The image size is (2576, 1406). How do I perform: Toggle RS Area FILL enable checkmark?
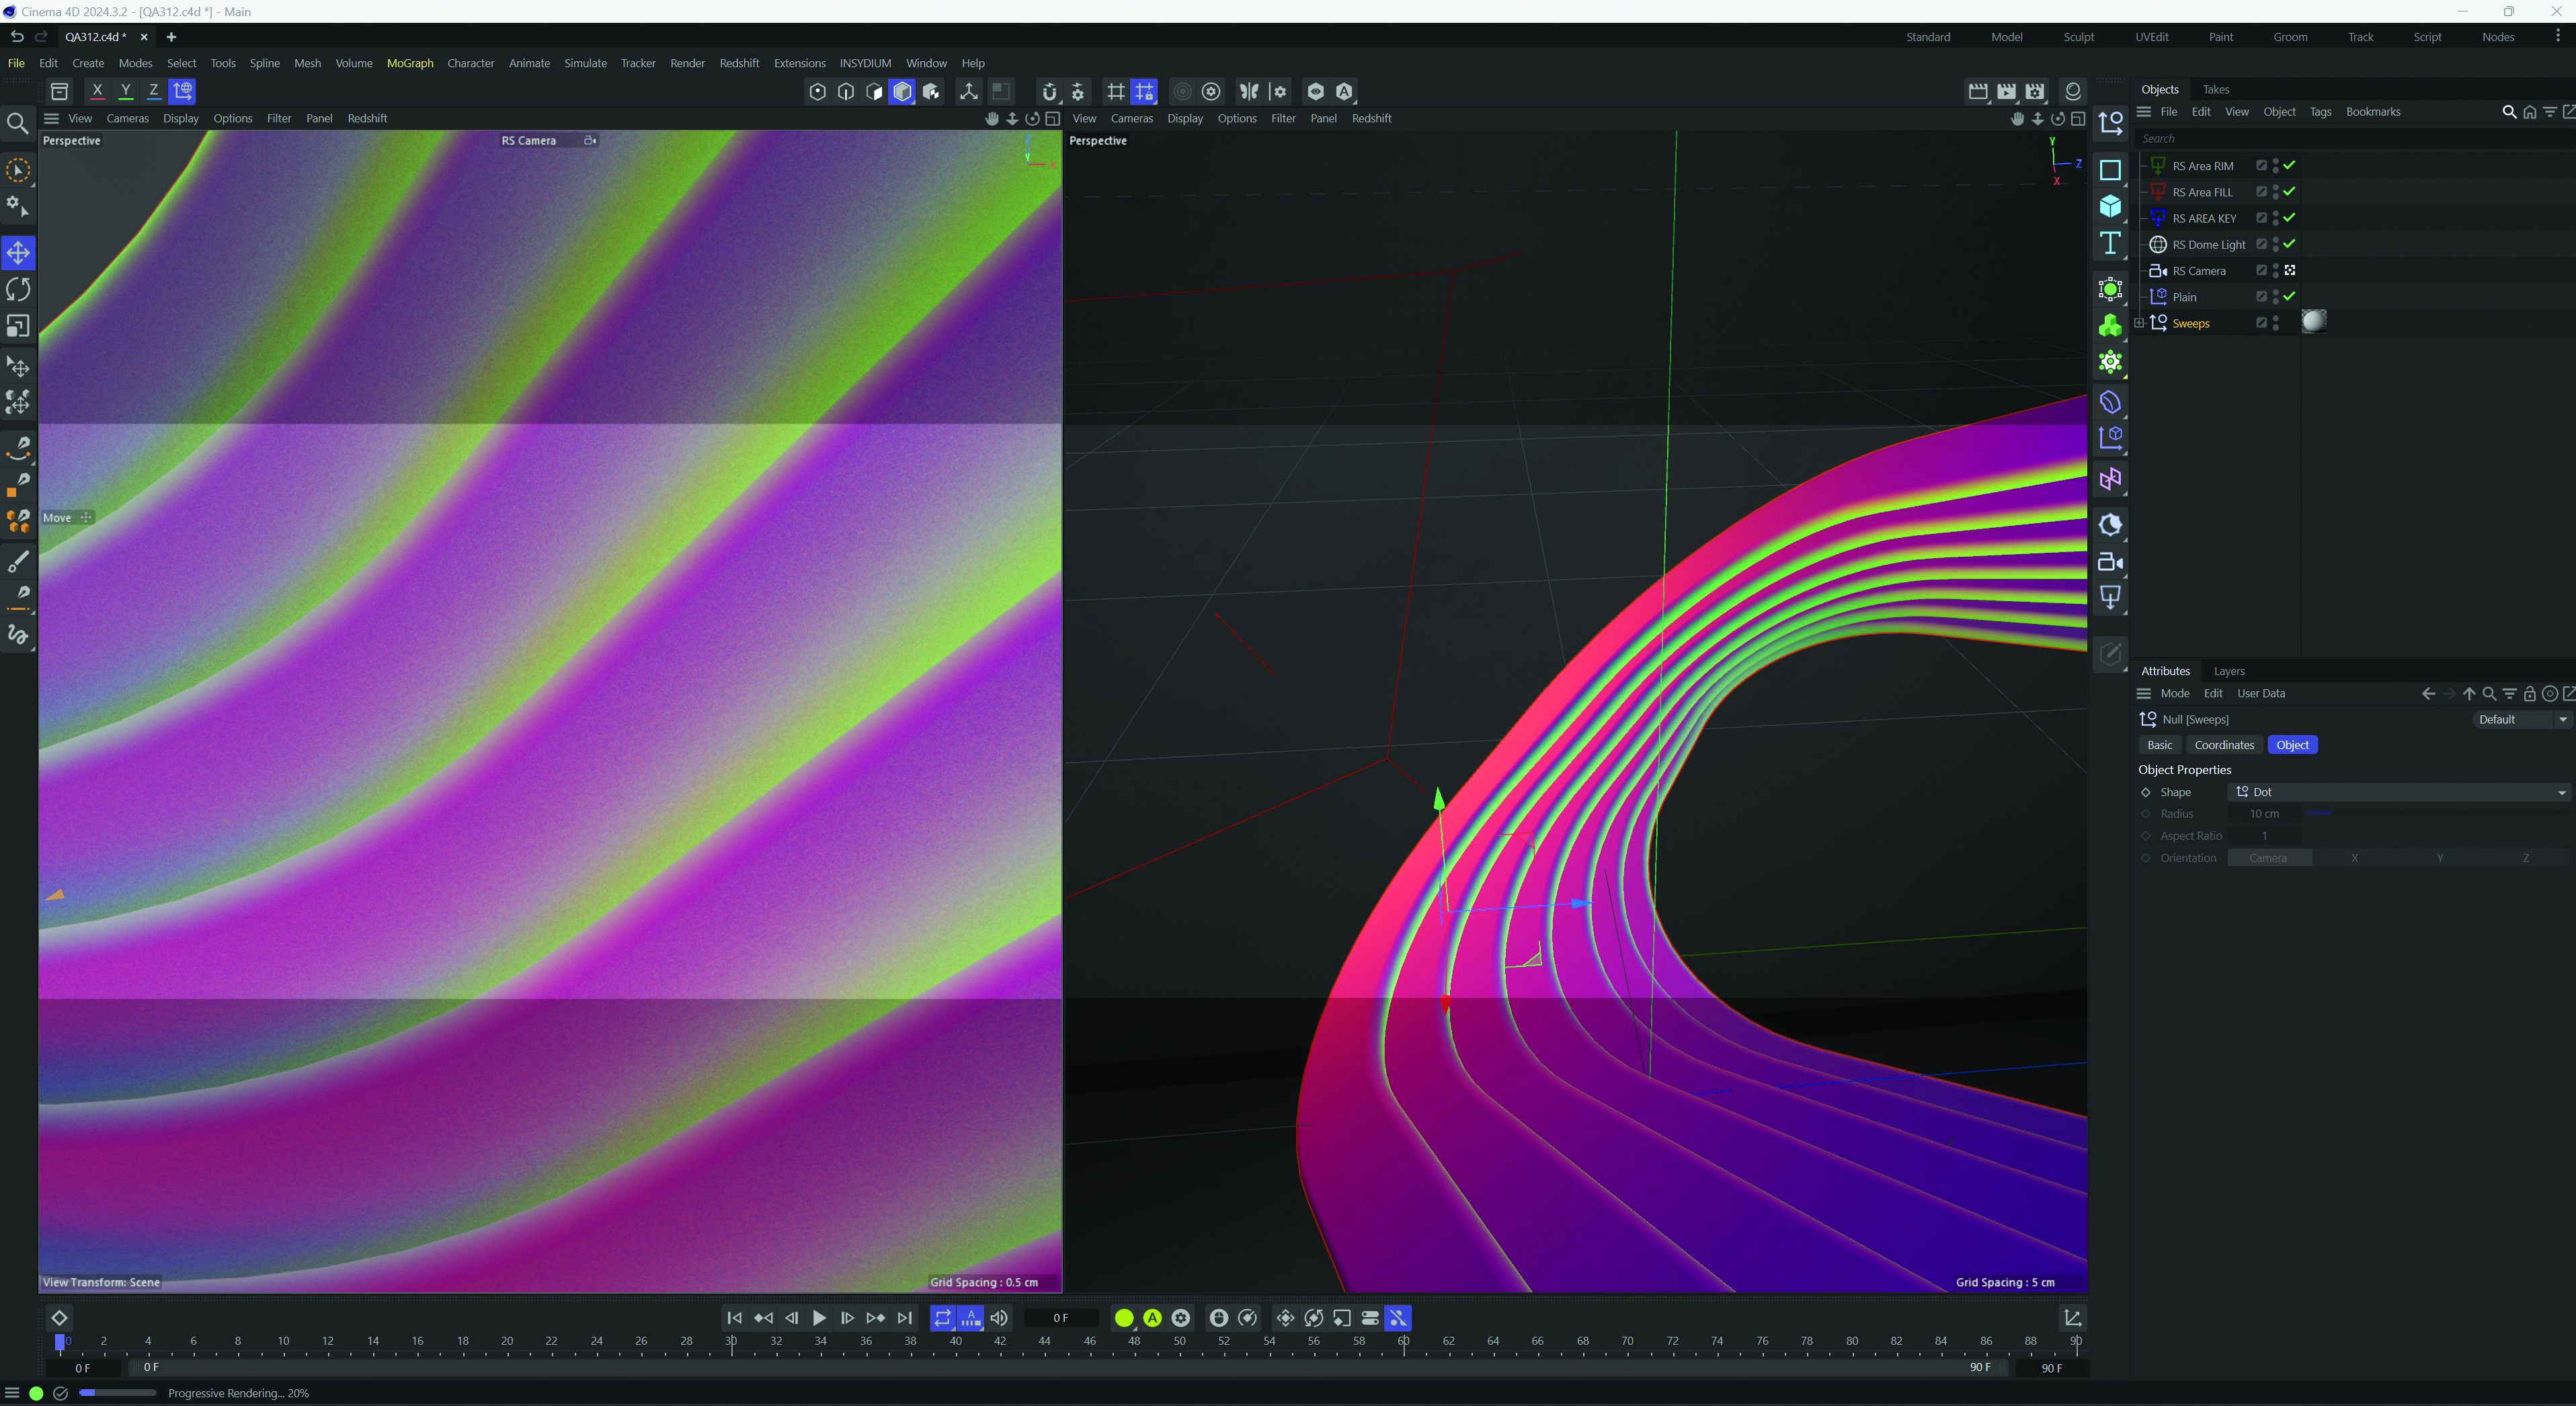click(2289, 191)
